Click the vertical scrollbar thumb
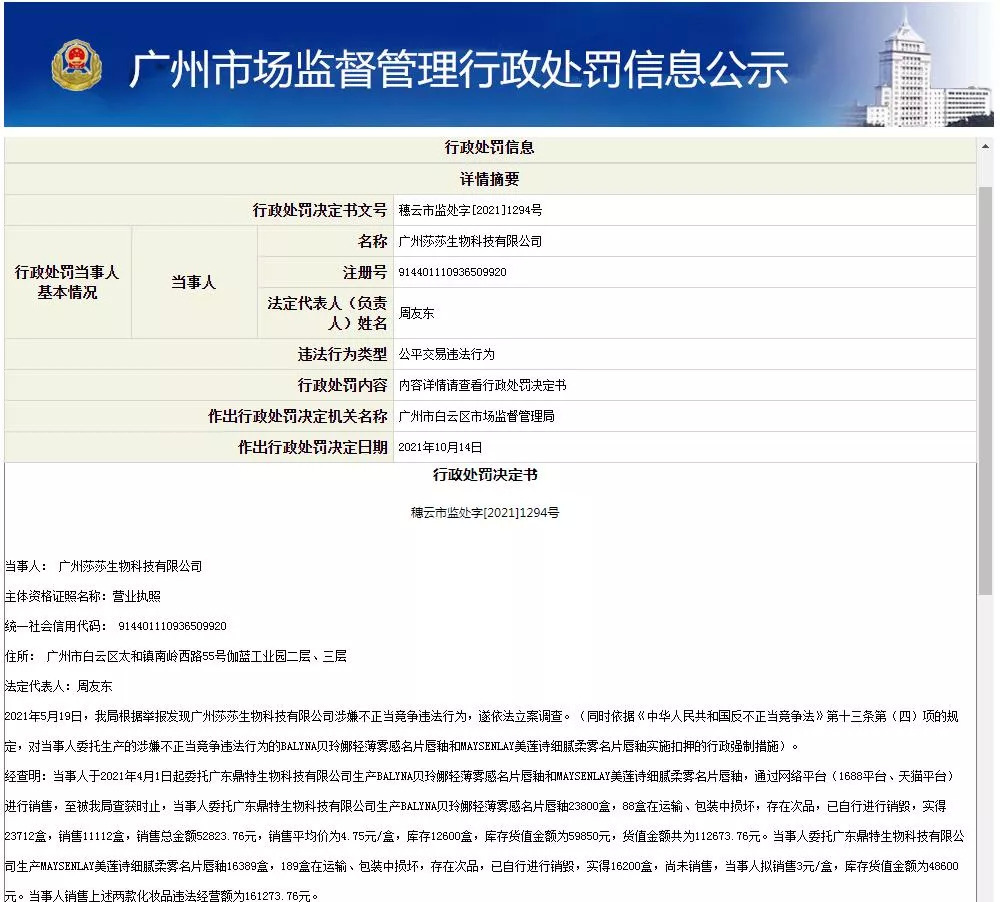 [985, 391]
